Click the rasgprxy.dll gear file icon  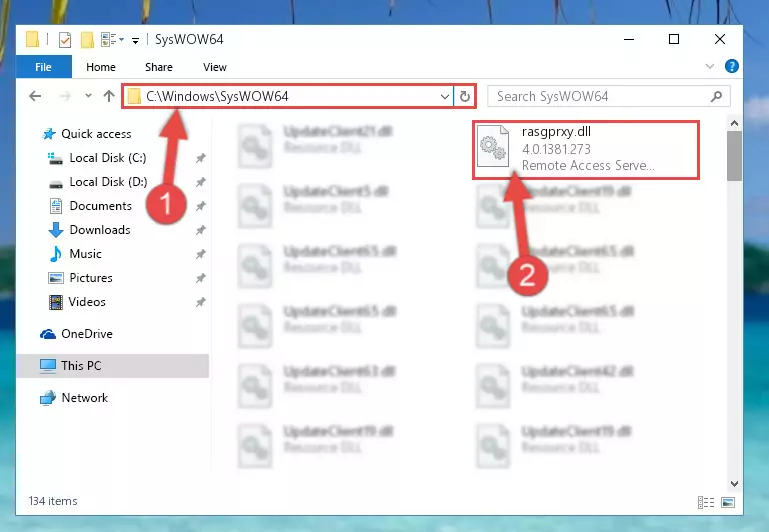(x=493, y=147)
